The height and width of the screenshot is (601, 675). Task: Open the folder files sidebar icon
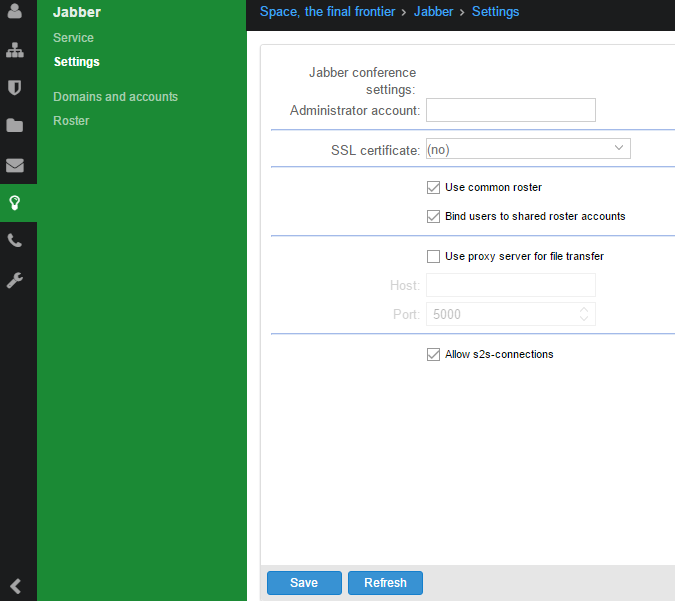coord(15,125)
